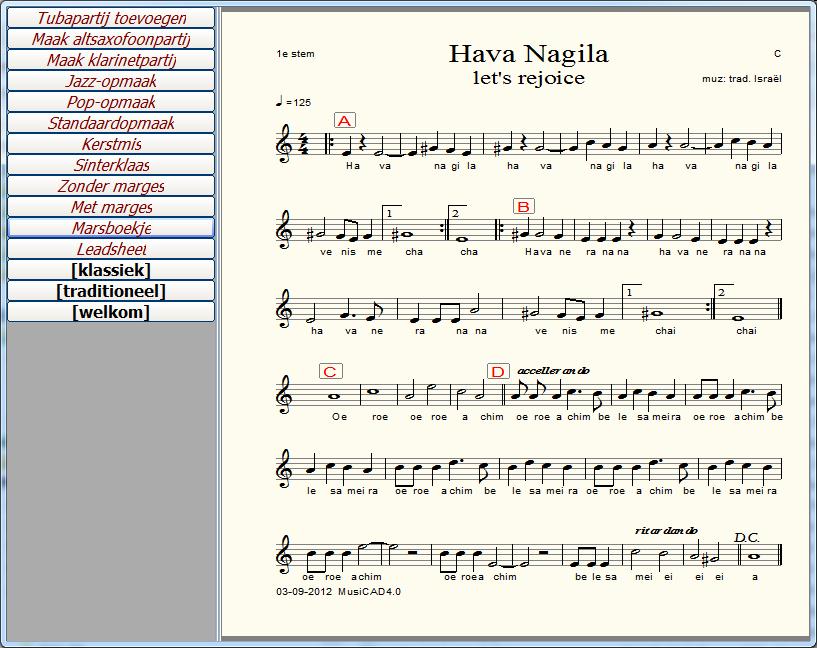
Task: Click the date footer 03-09-2012 MusiCAD4.0
Action: pos(339,592)
